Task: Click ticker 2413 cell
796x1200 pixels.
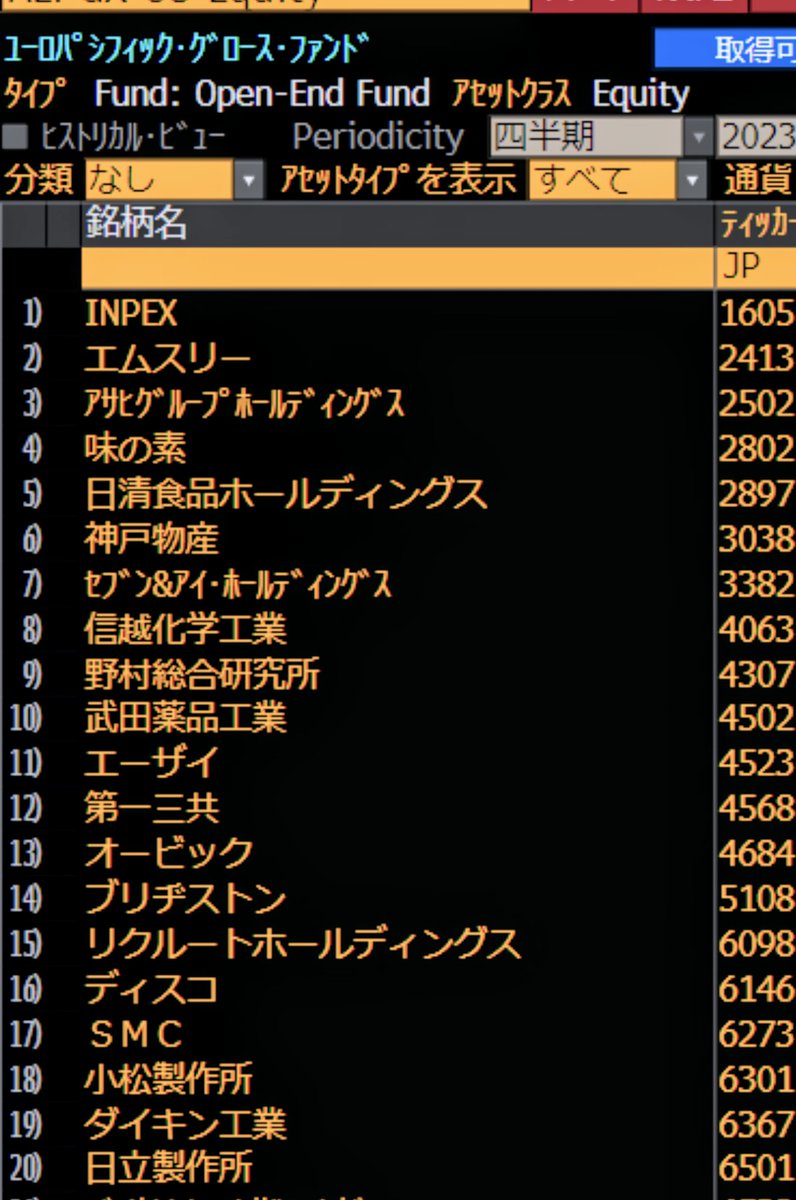Action: coord(757,359)
